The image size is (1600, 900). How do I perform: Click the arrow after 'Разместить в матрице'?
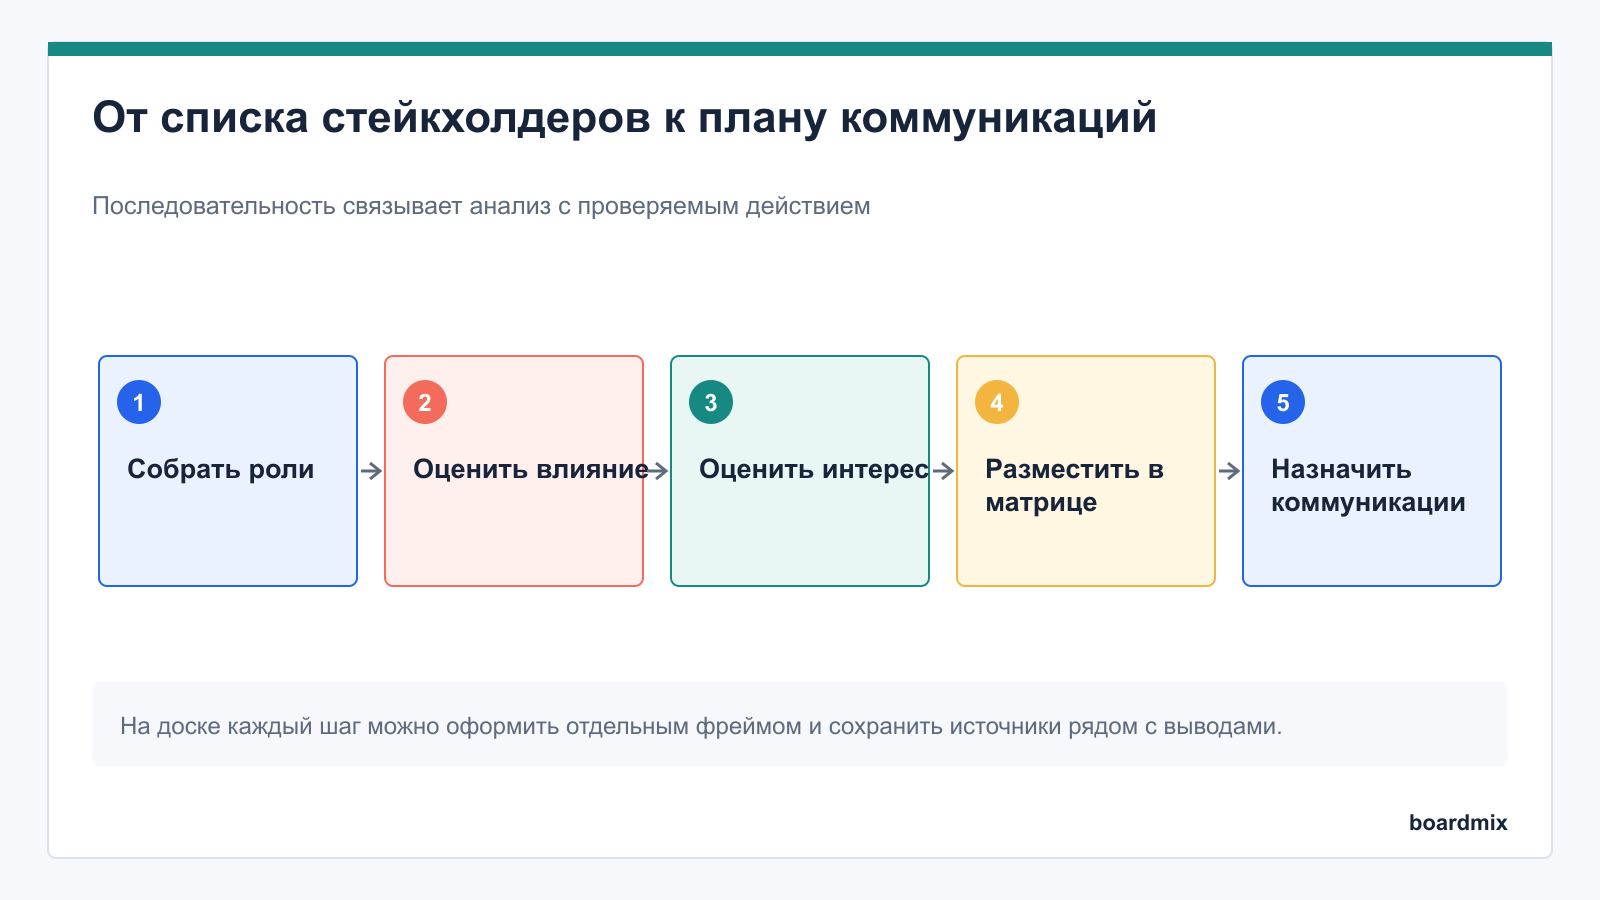point(1229,471)
